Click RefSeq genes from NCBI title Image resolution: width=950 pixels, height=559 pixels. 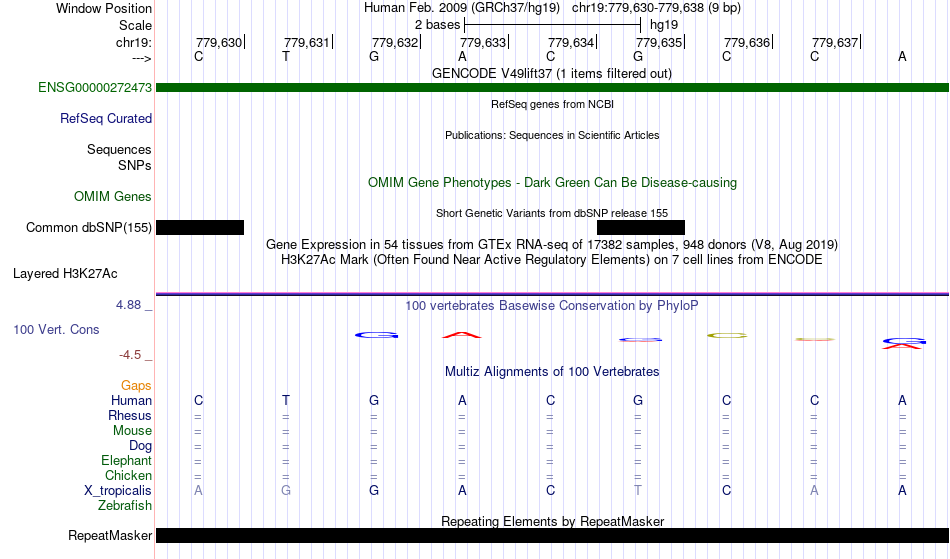click(552, 104)
